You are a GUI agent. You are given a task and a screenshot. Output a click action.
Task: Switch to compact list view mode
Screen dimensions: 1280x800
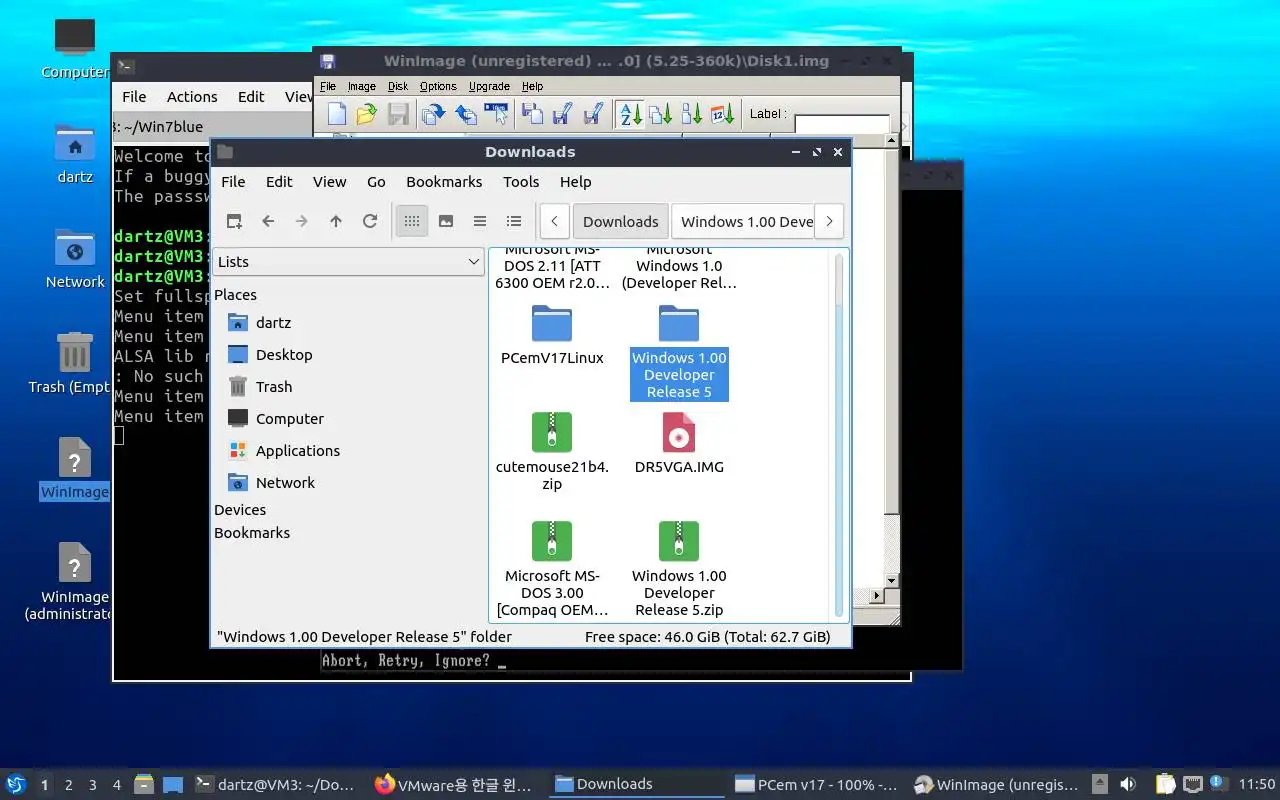click(480, 221)
